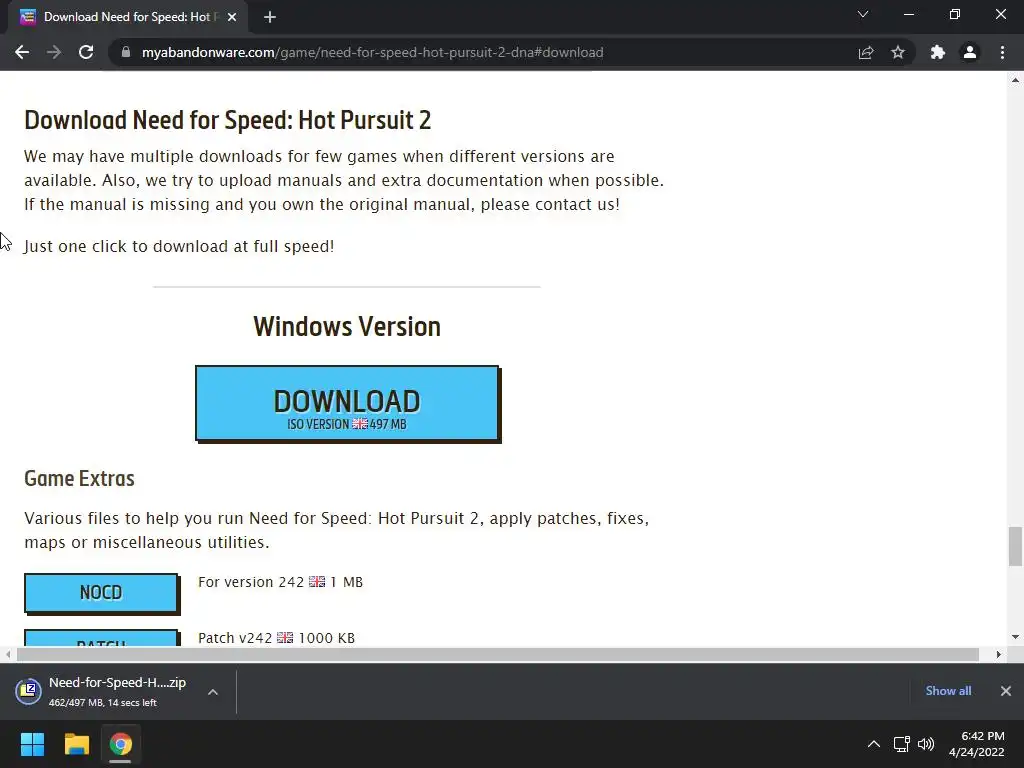
Task: Click the forward navigation arrow
Action: [x=54, y=52]
